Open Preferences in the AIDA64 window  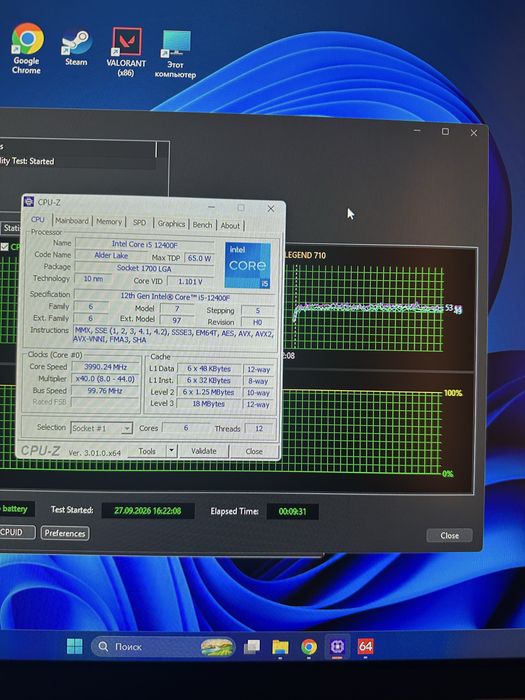65,533
